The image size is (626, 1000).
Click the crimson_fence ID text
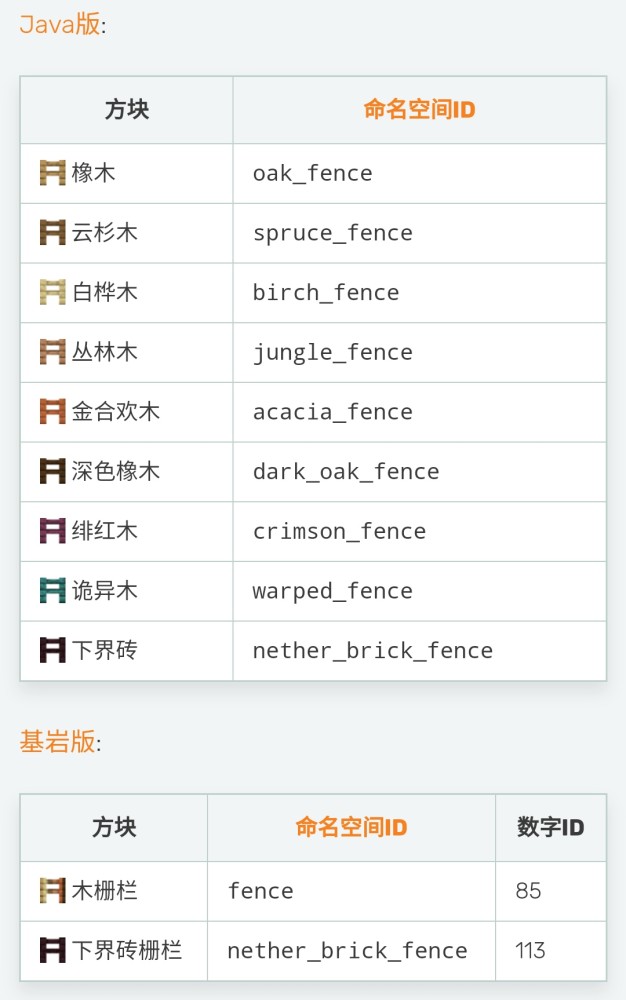coord(339,531)
